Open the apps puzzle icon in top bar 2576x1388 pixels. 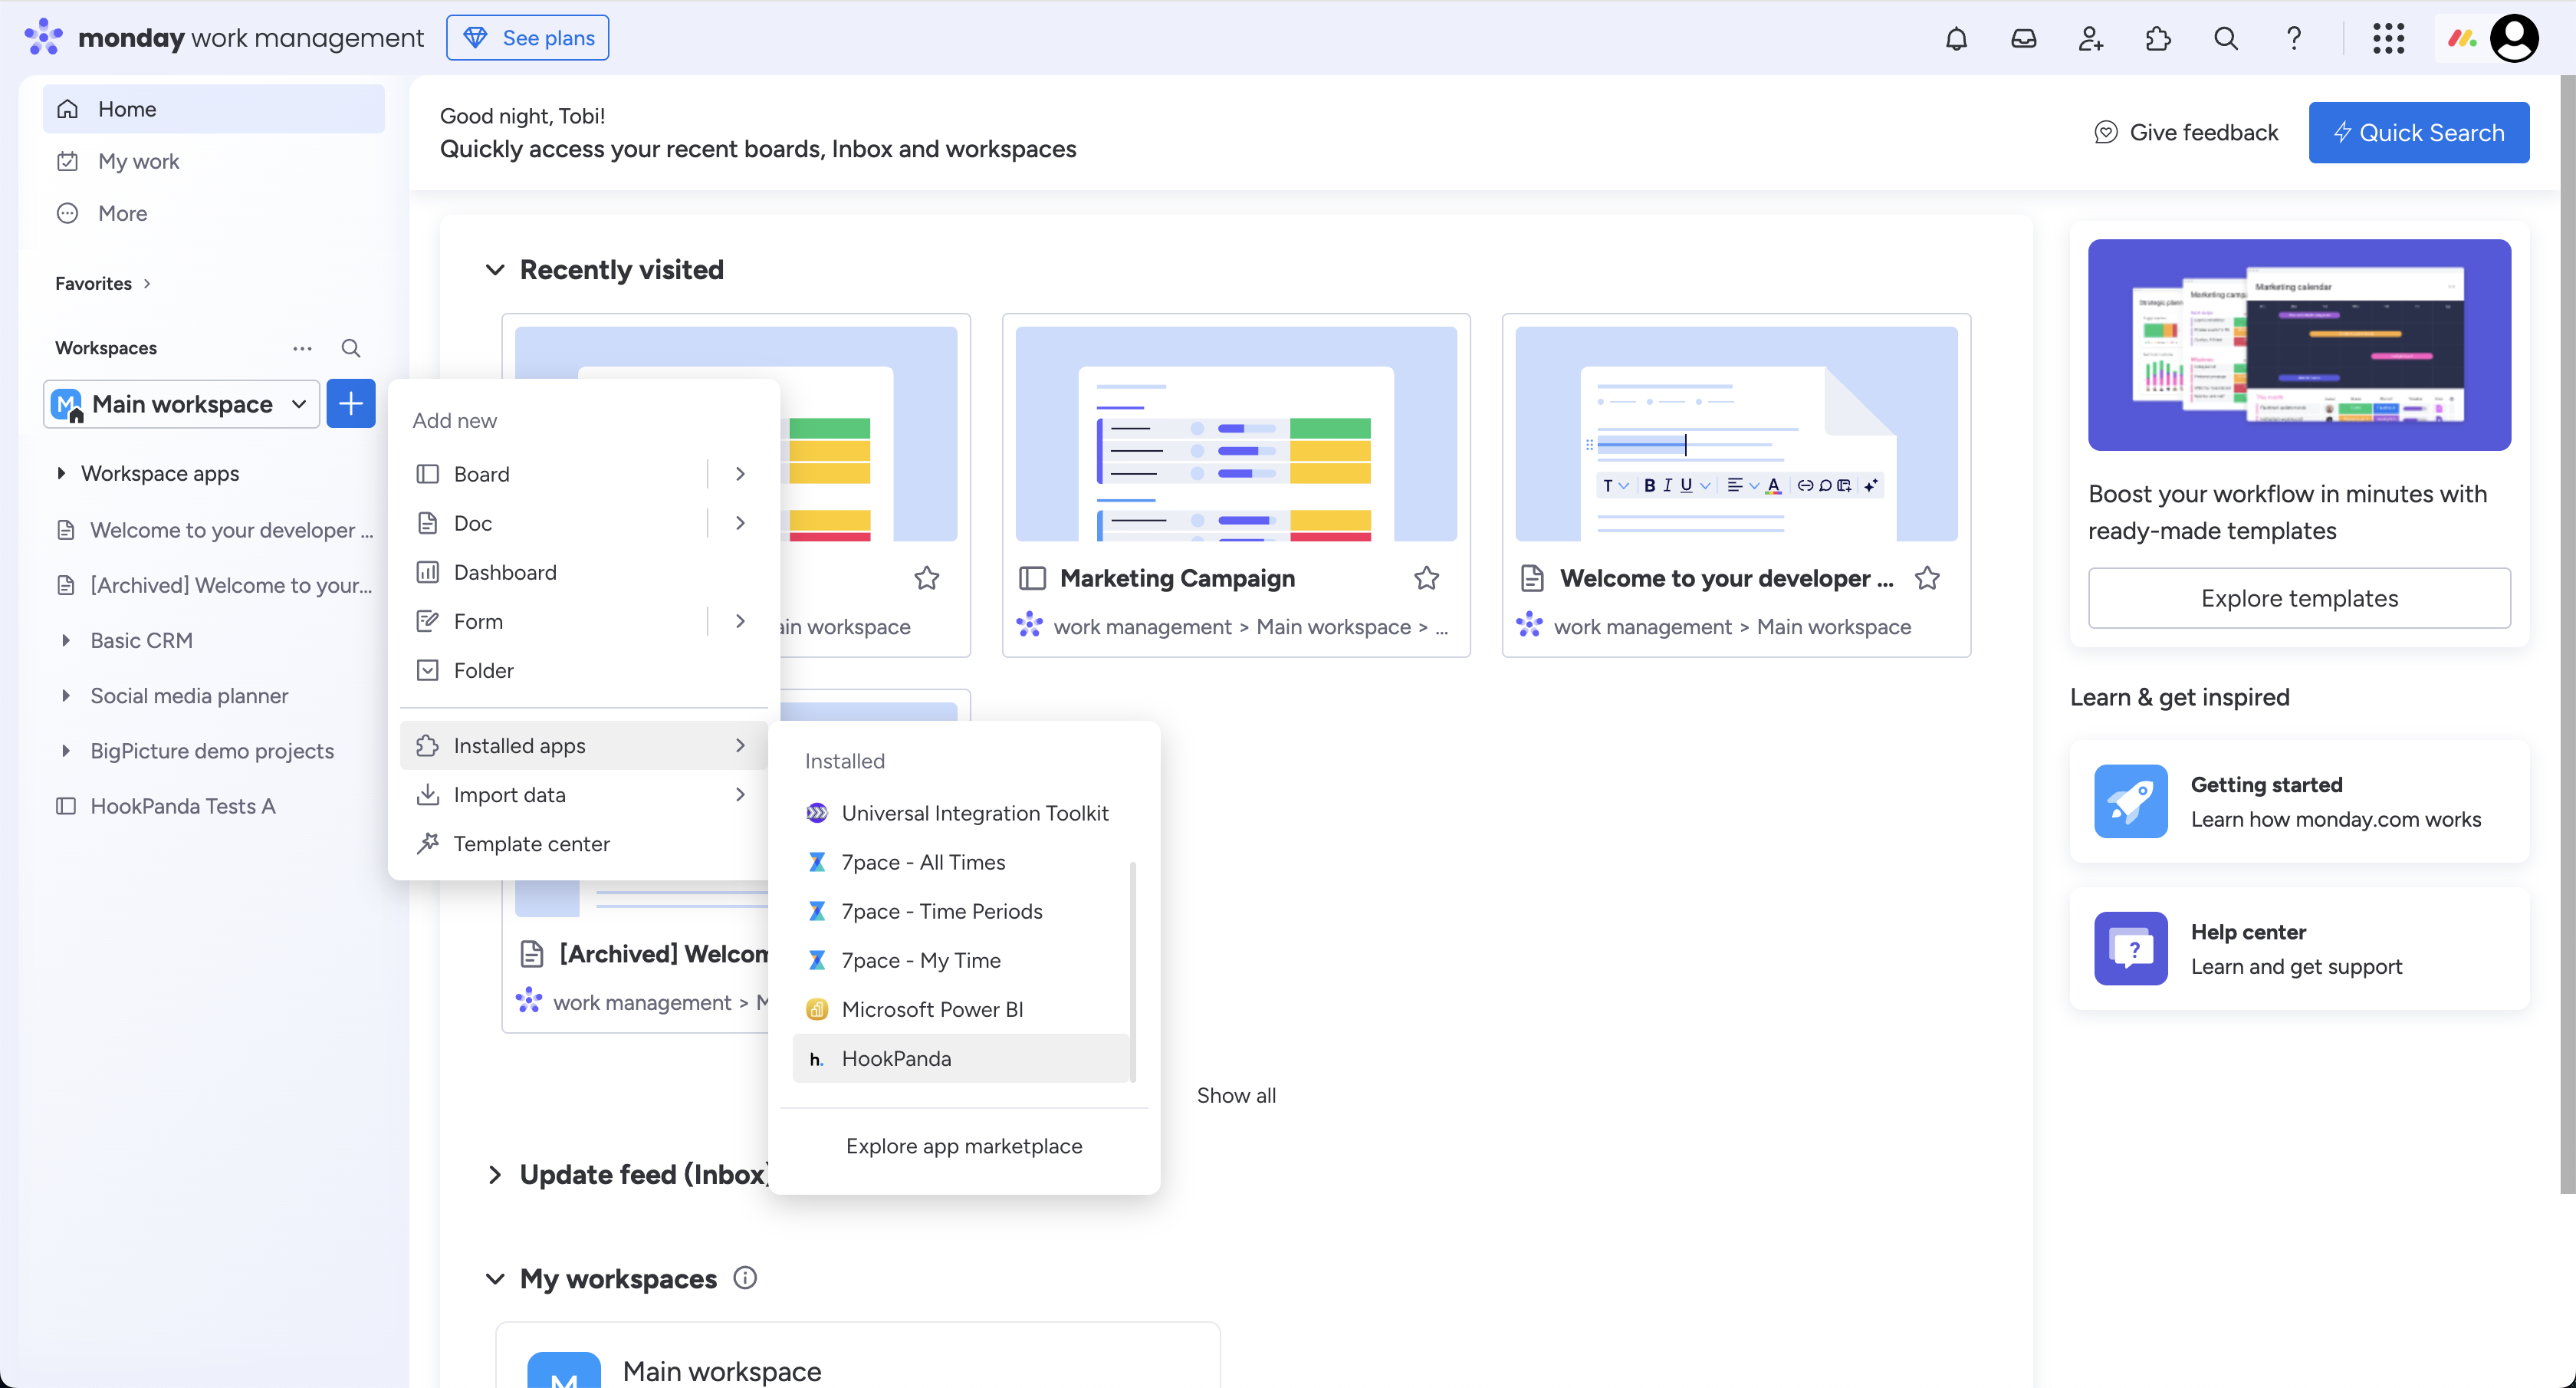point(2158,38)
